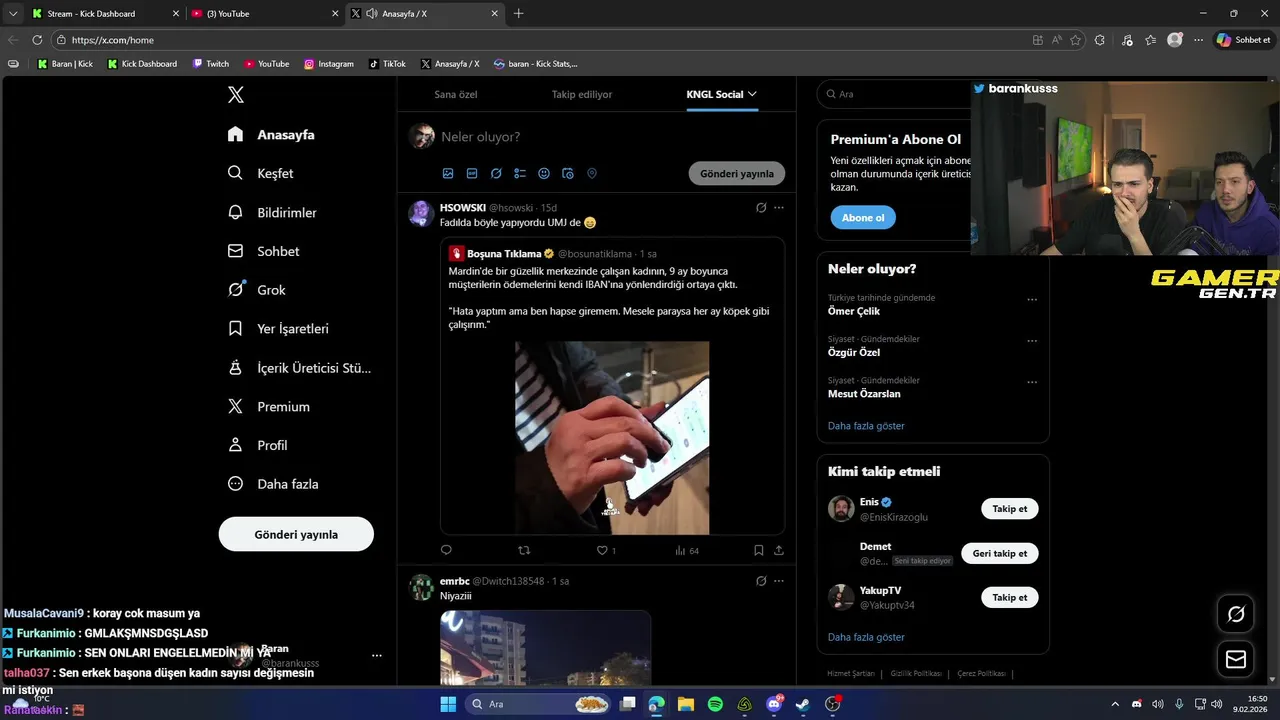Show more suggestions under Kimi takip etmeli

(866, 637)
